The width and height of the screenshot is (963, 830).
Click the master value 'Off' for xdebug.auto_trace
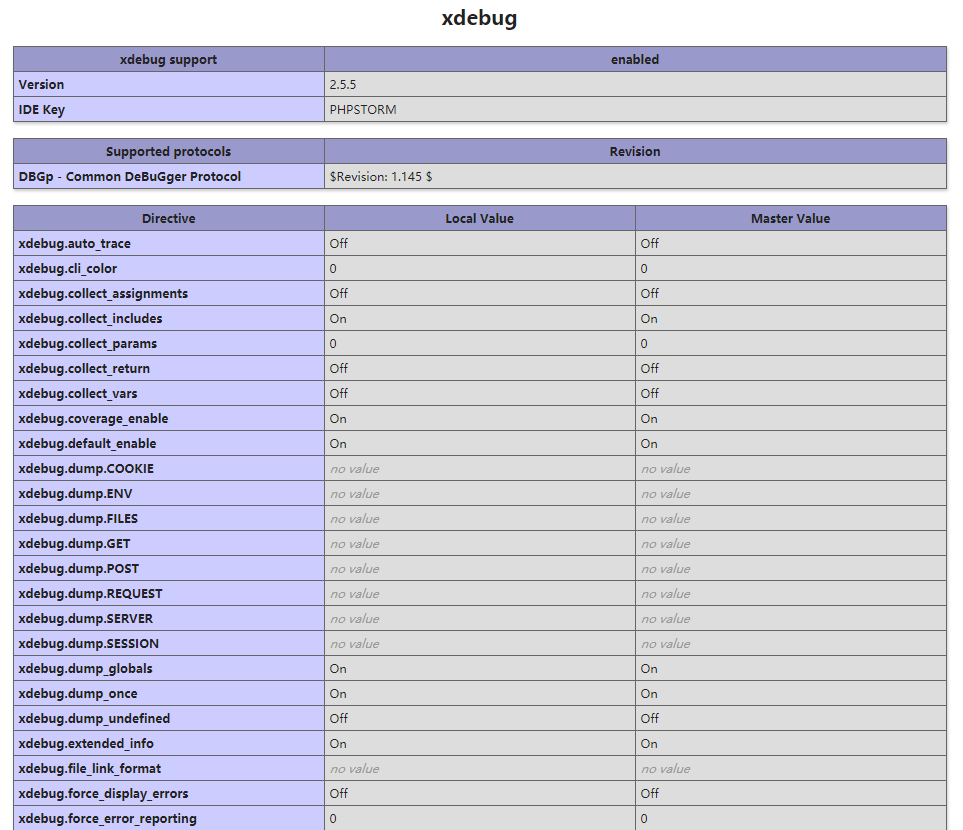(x=650, y=244)
